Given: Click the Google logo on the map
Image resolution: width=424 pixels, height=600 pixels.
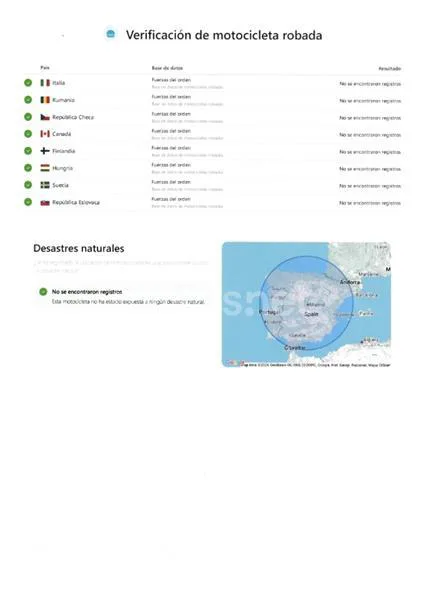Looking at the screenshot, I should (234, 363).
